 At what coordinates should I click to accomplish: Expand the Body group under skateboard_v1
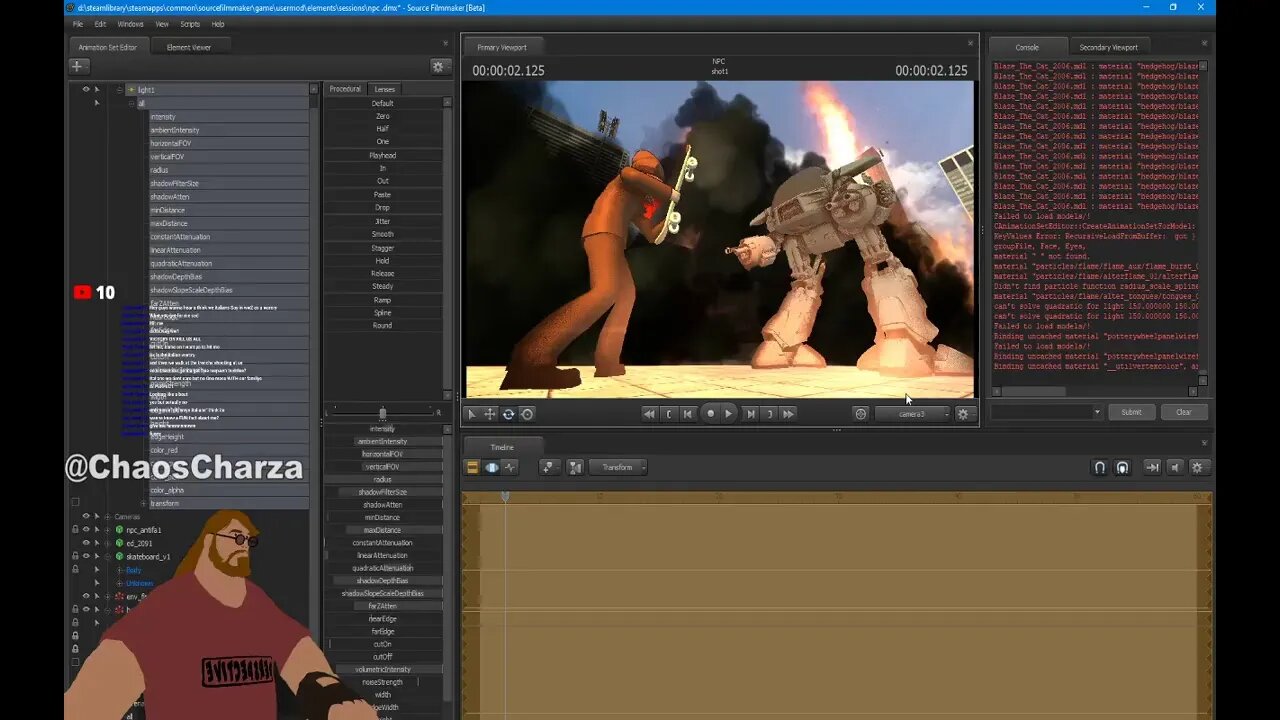coord(119,570)
